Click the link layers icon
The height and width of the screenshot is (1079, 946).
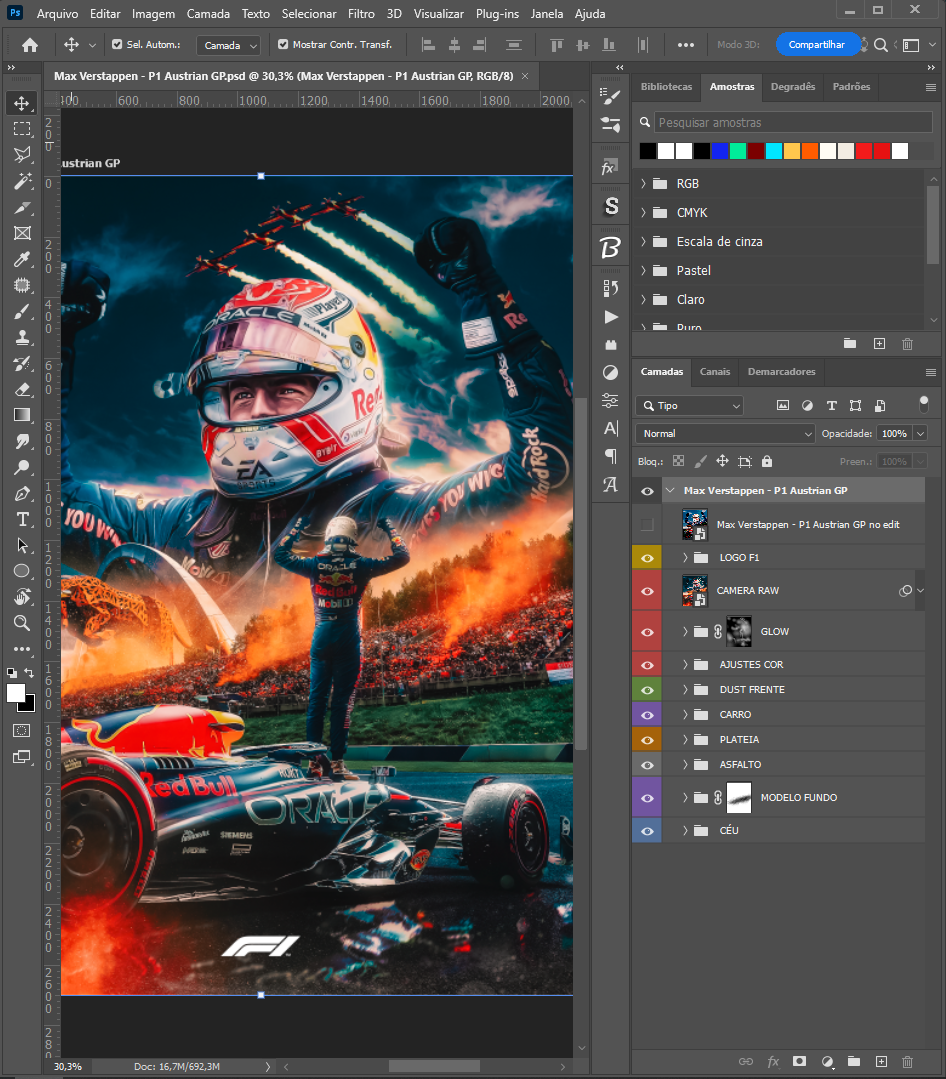[x=746, y=1061]
